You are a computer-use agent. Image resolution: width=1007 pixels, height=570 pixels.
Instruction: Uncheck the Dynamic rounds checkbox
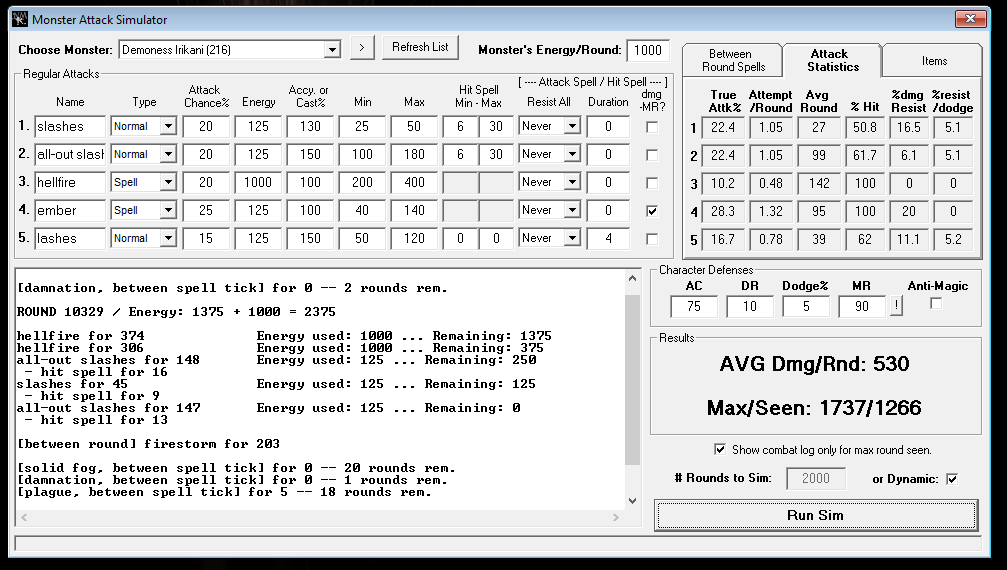tap(951, 479)
